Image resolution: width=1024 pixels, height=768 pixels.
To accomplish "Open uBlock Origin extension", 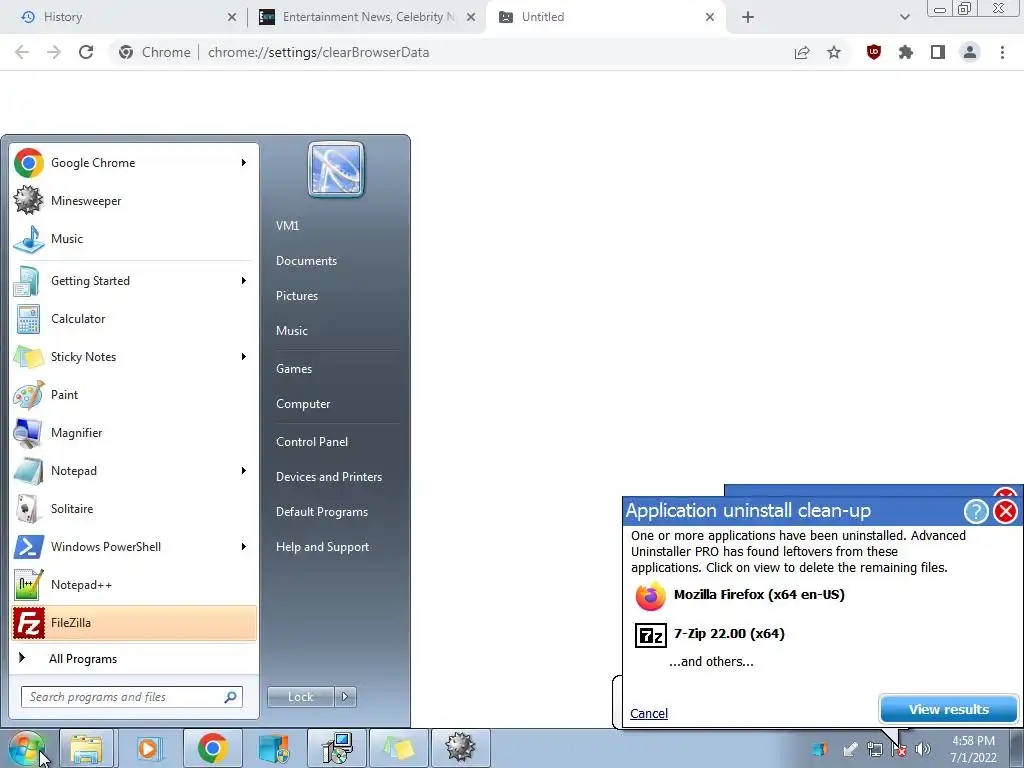I will click(x=874, y=52).
